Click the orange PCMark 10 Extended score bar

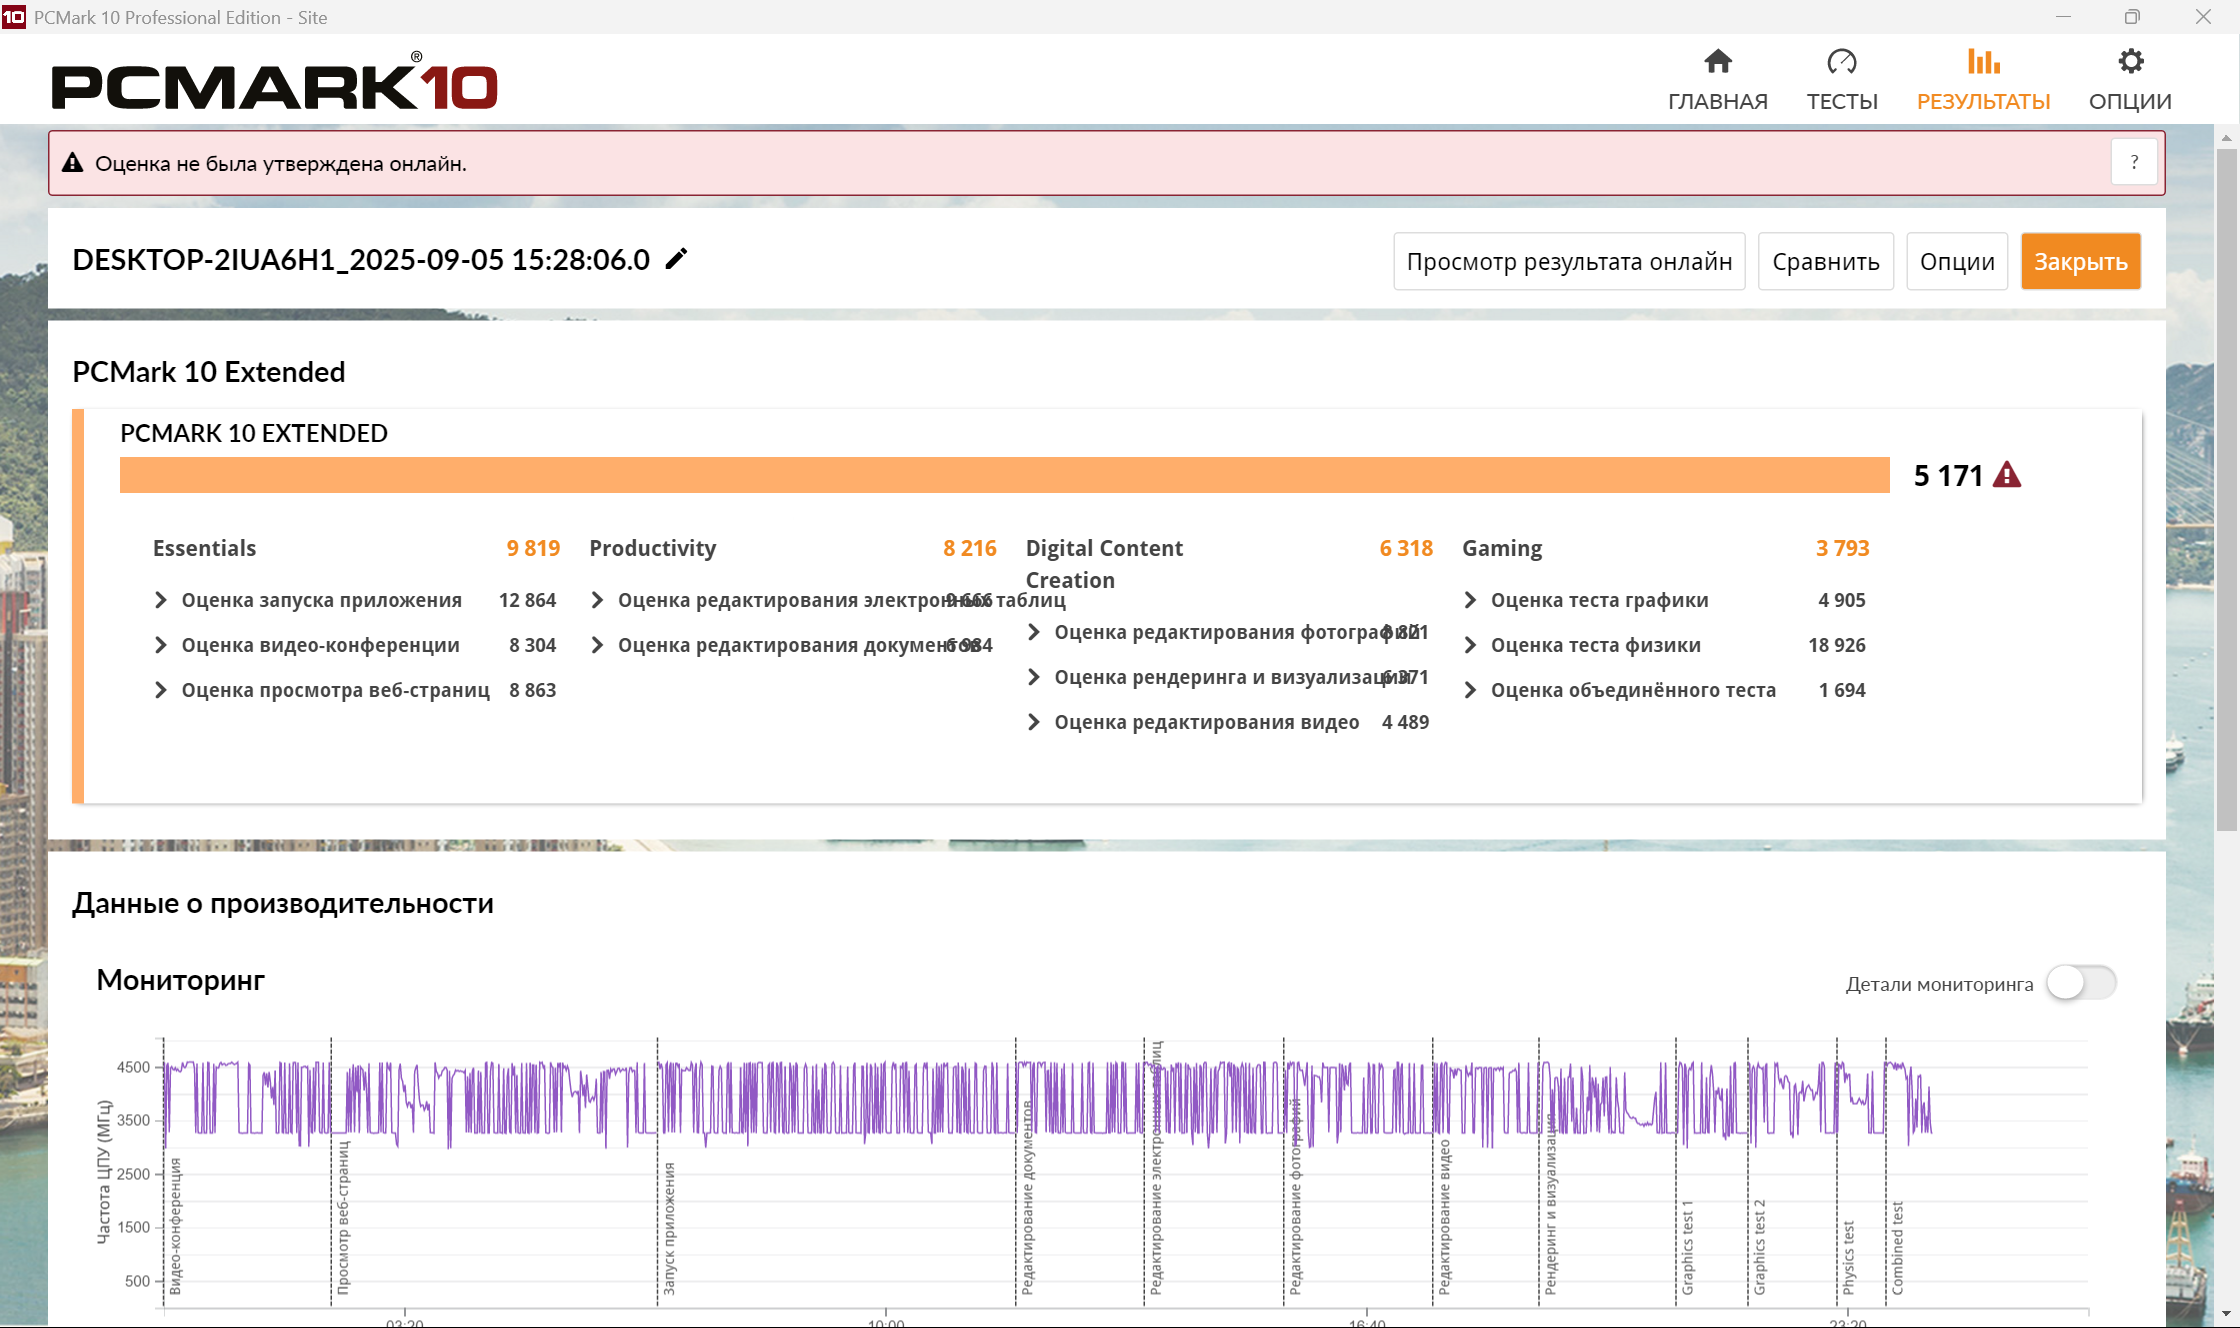tap(1004, 475)
